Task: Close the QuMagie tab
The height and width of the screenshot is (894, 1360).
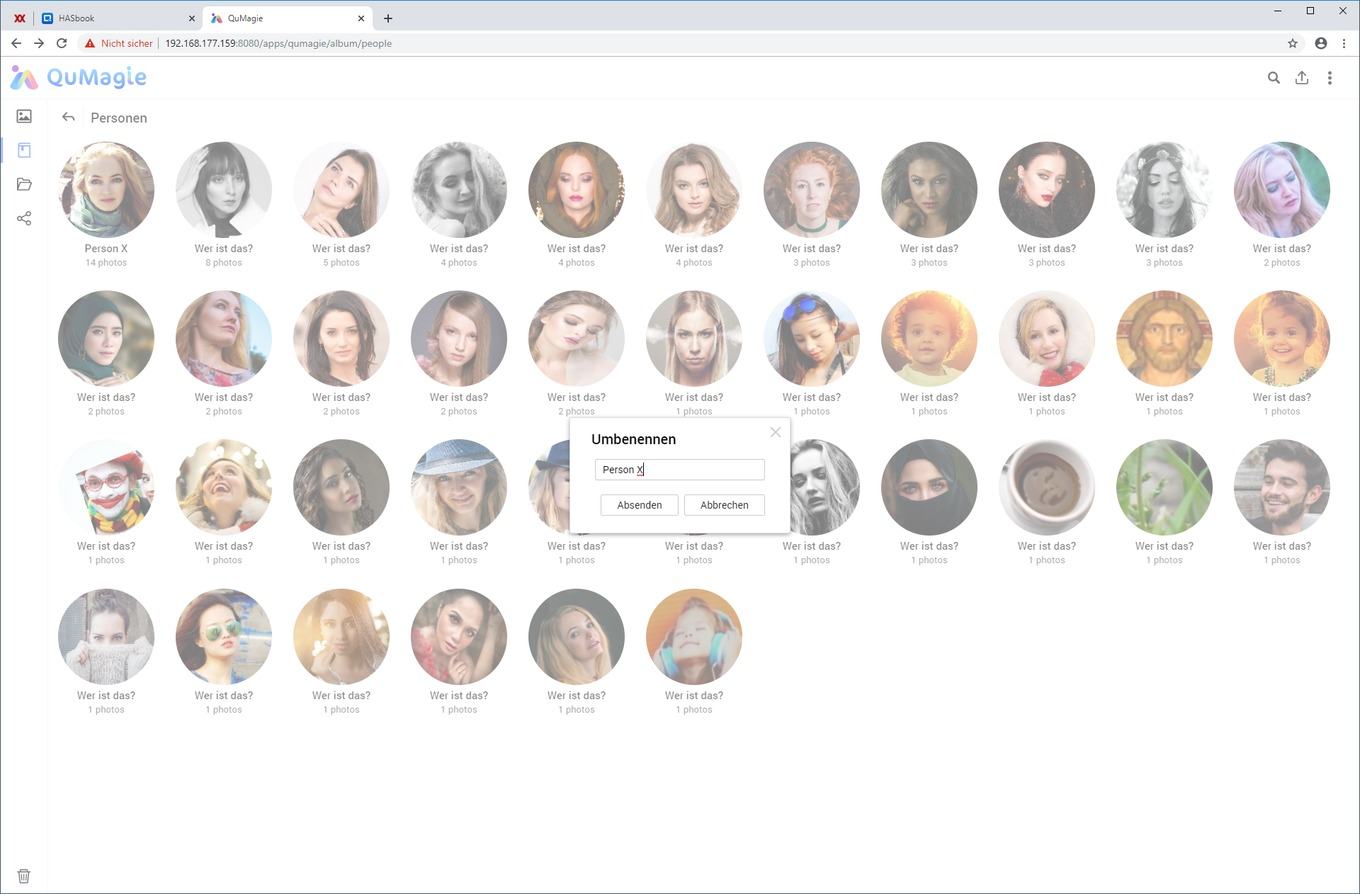Action: pyautogui.click(x=362, y=18)
